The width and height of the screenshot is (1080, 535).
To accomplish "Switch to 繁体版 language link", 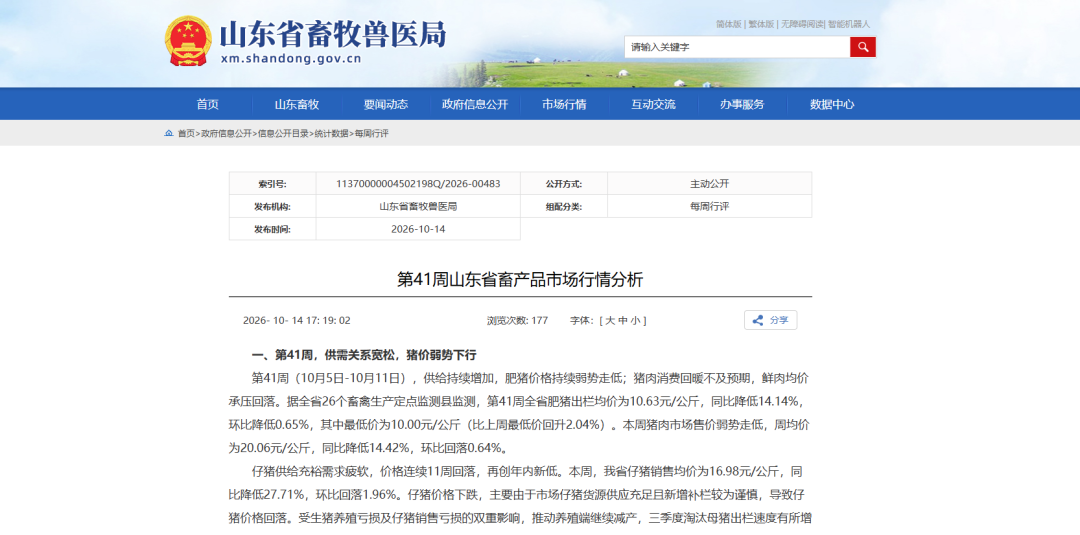I will tap(760, 24).
